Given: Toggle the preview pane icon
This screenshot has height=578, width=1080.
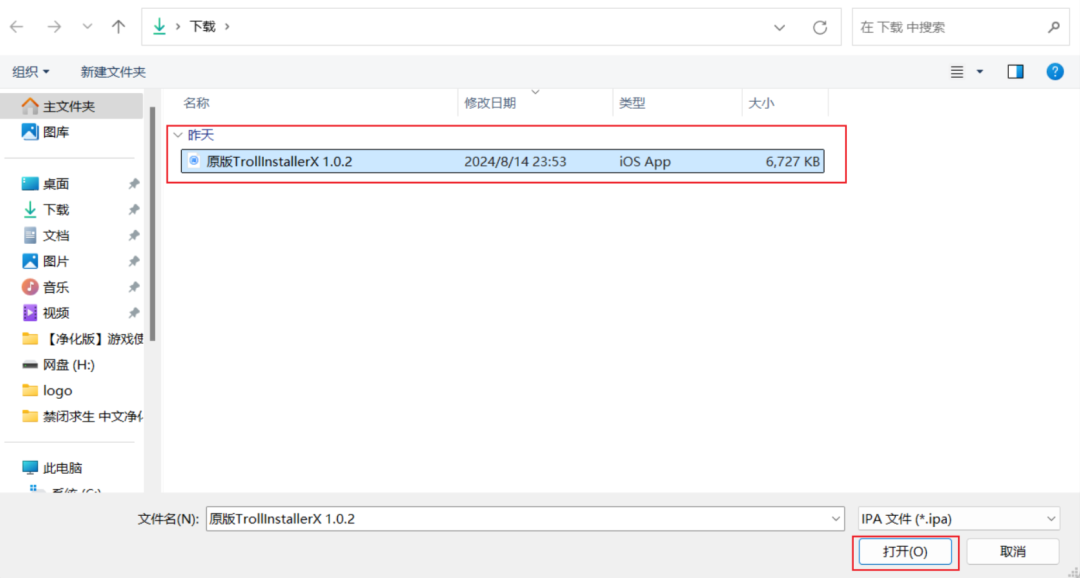Looking at the screenshot, I should tap(1015, 72).
